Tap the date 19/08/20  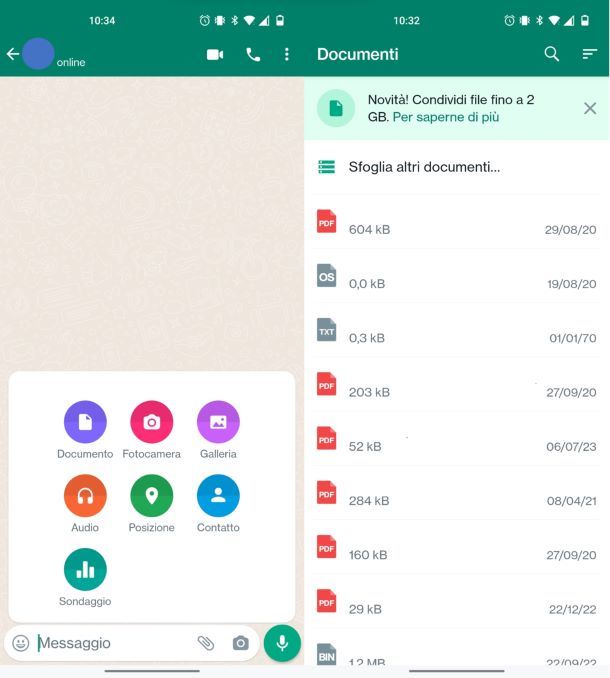coord(572,284)
